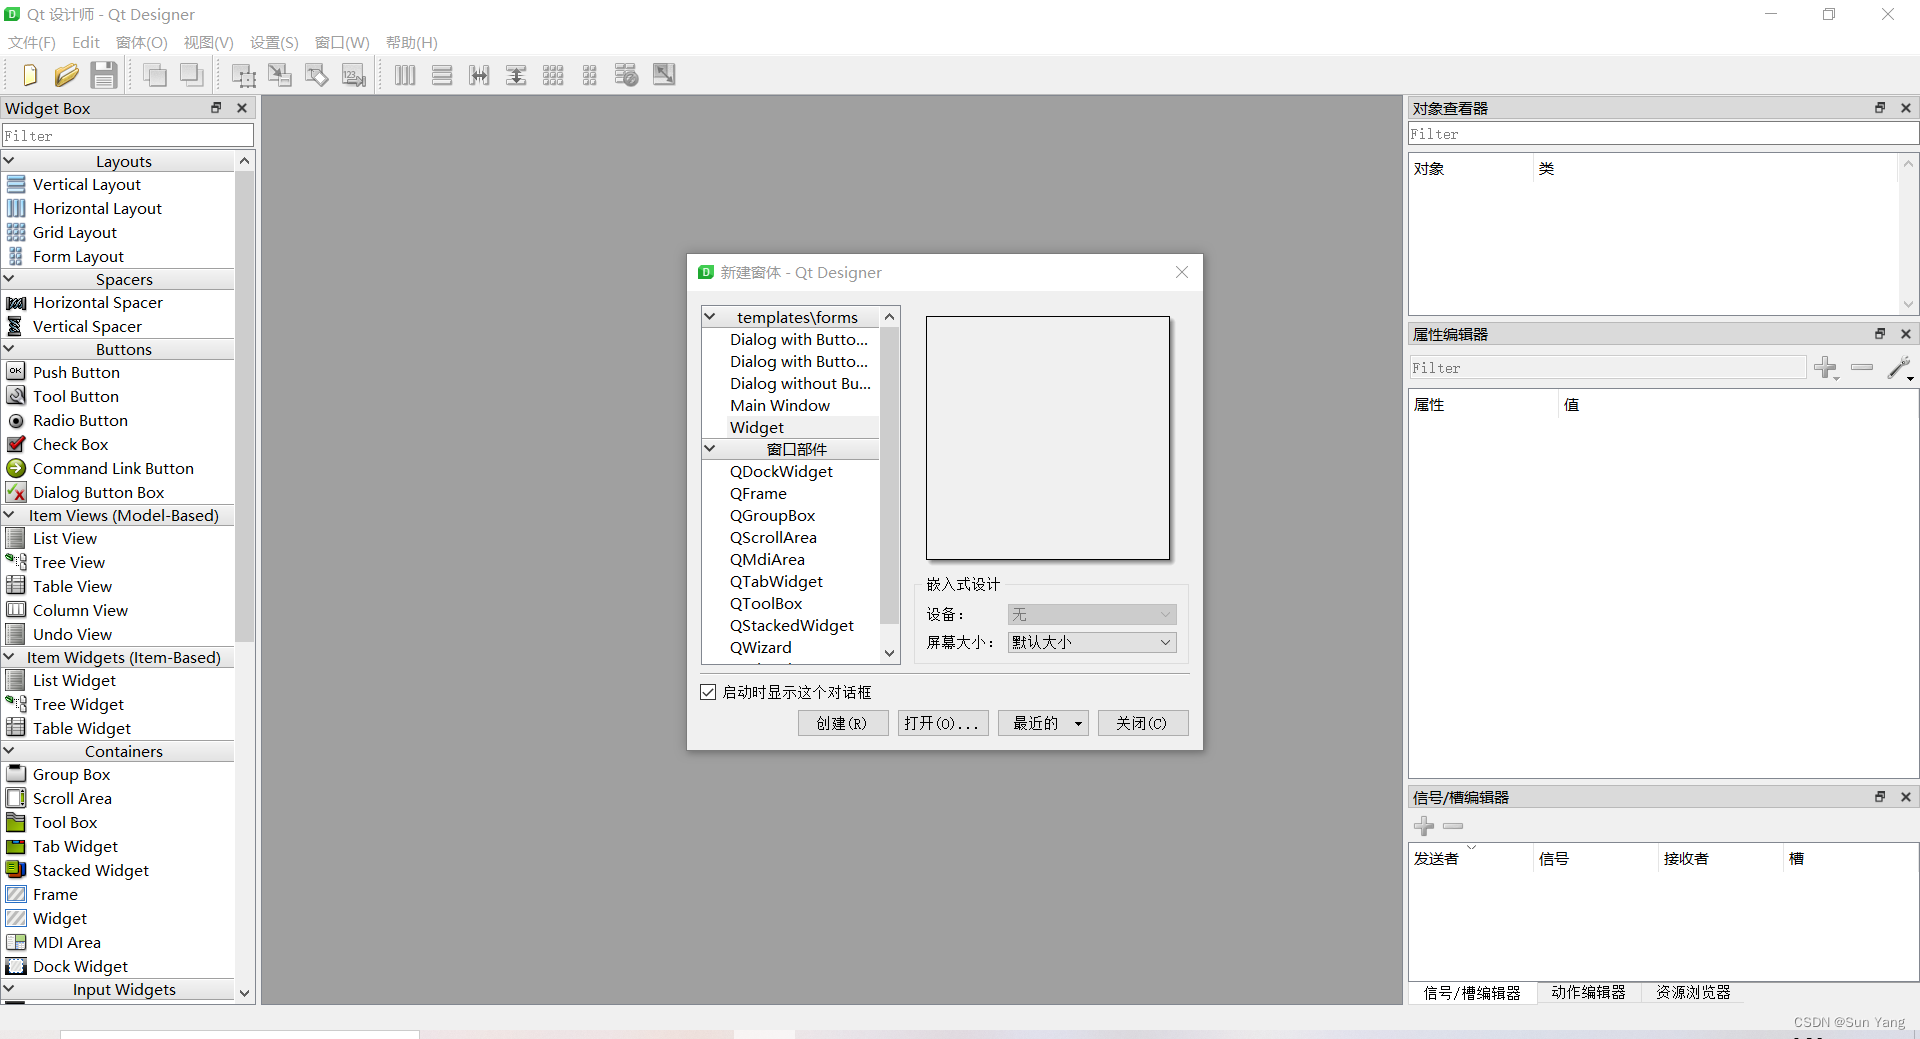The height and width of the screenshot is (1039, 1920).
Task: Click the Object Inspector vertical scrollbar
Action: [x=1908, y=234]
